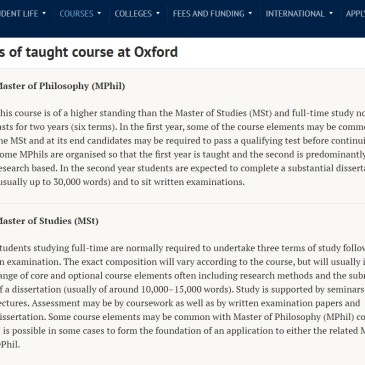Screen dimensions: 365x365
Task: Open the partially visible APPLY menu item
Action: 355,14
